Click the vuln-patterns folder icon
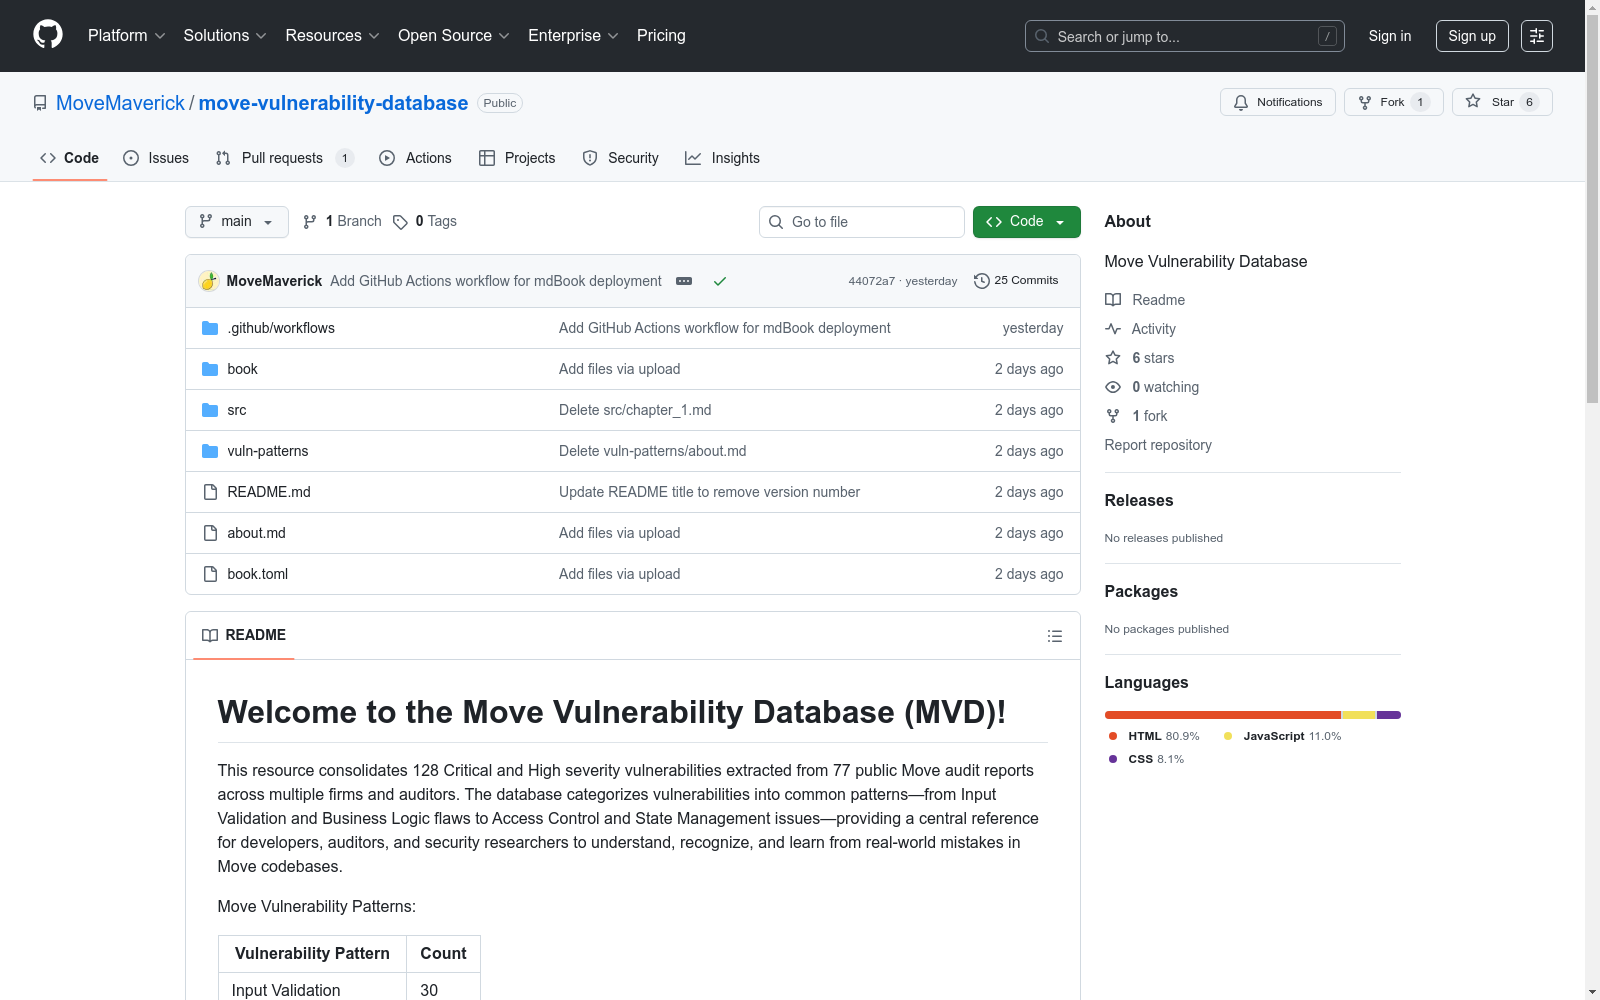Viewport: 1600px width, 1000px height. coord(210,451)
